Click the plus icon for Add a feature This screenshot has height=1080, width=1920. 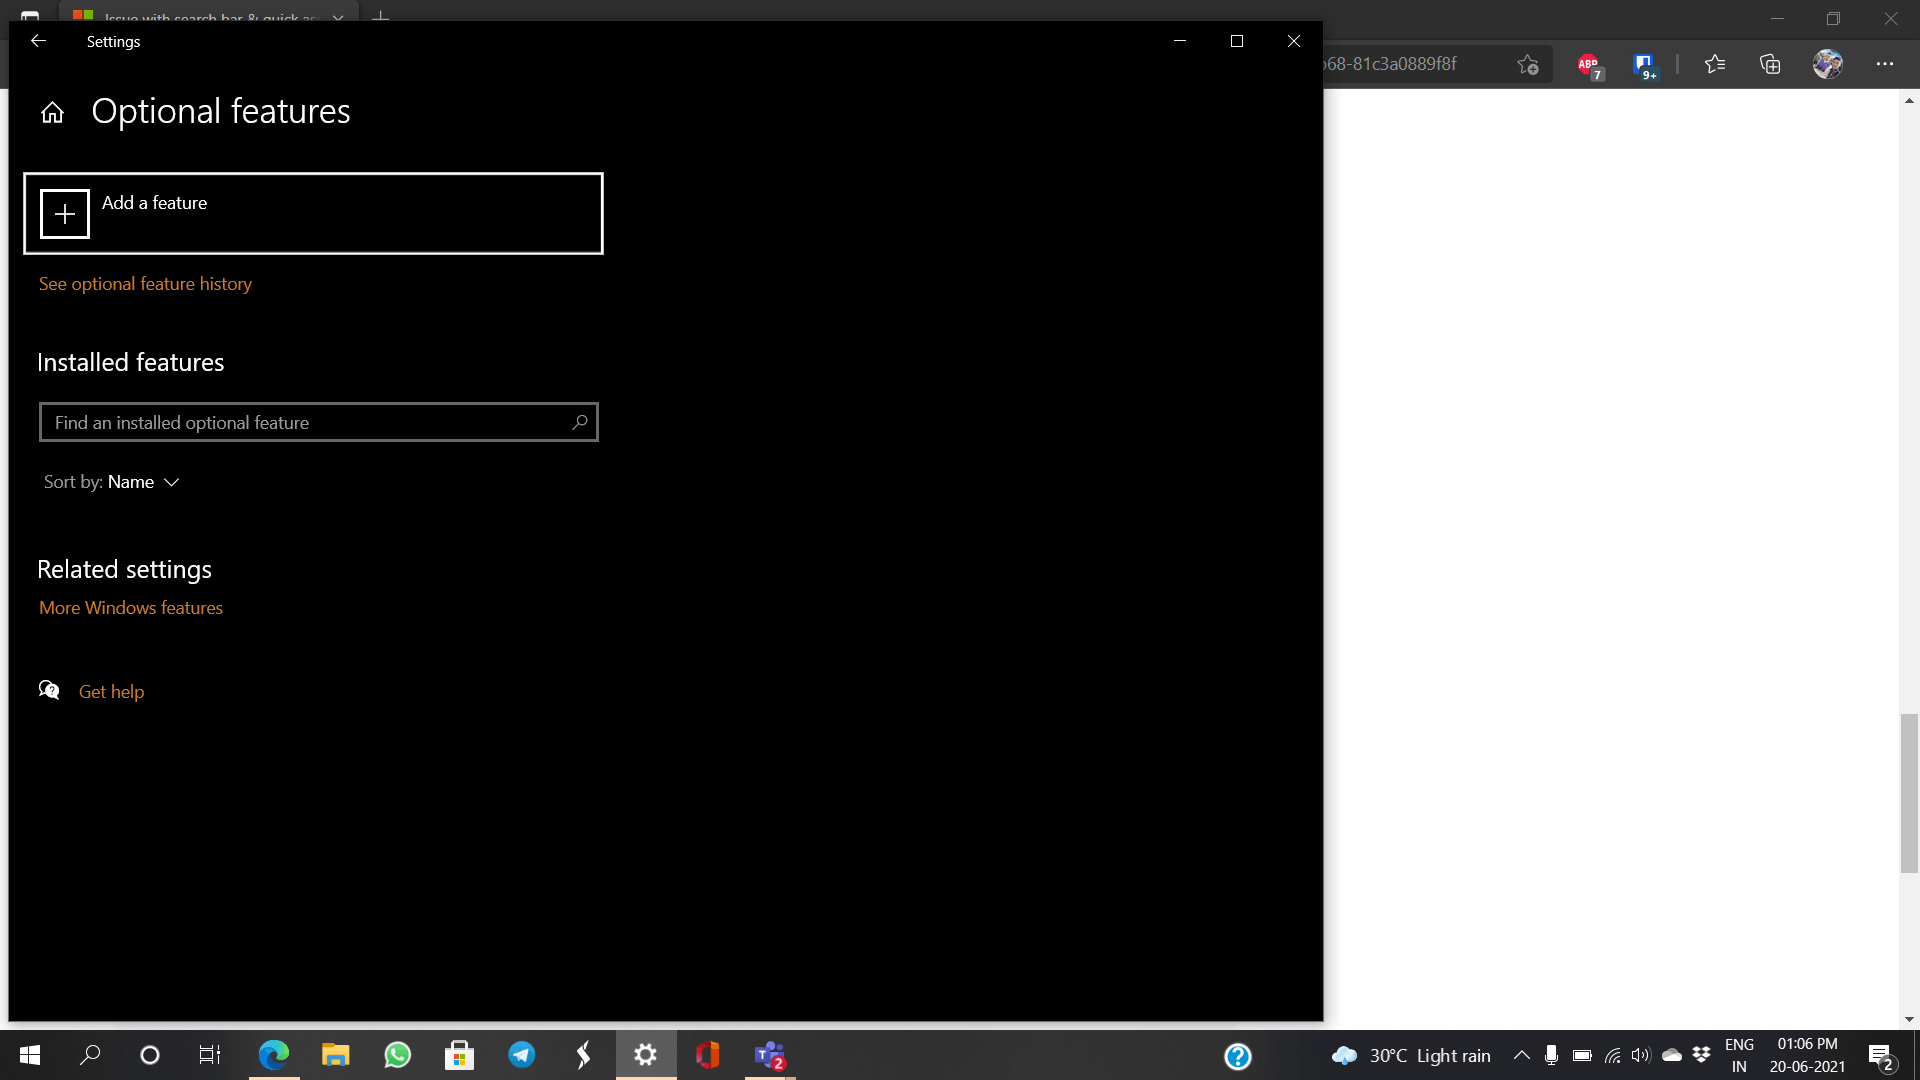point(65,214)
